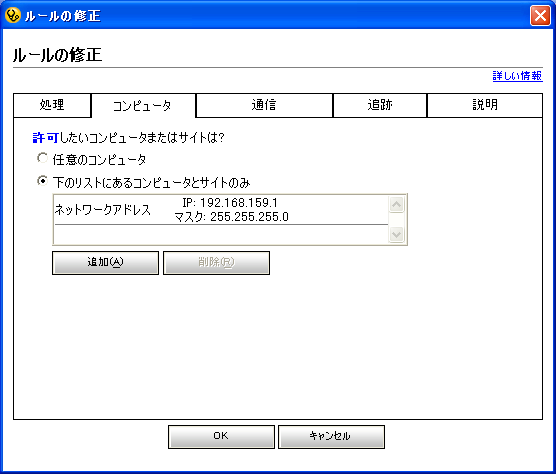Click the 追加(A) button
The width and height of the screenshot is (556, 474).
105,263
